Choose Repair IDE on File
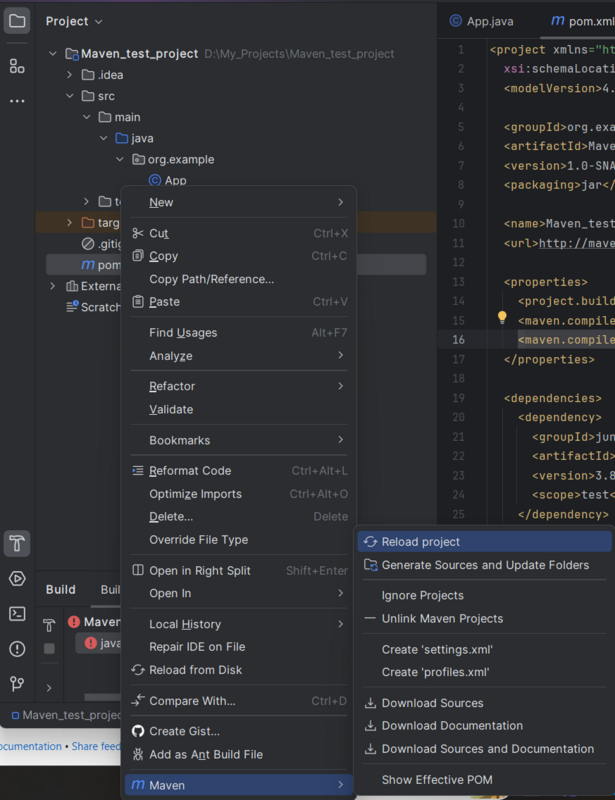 tap(238, 647)
